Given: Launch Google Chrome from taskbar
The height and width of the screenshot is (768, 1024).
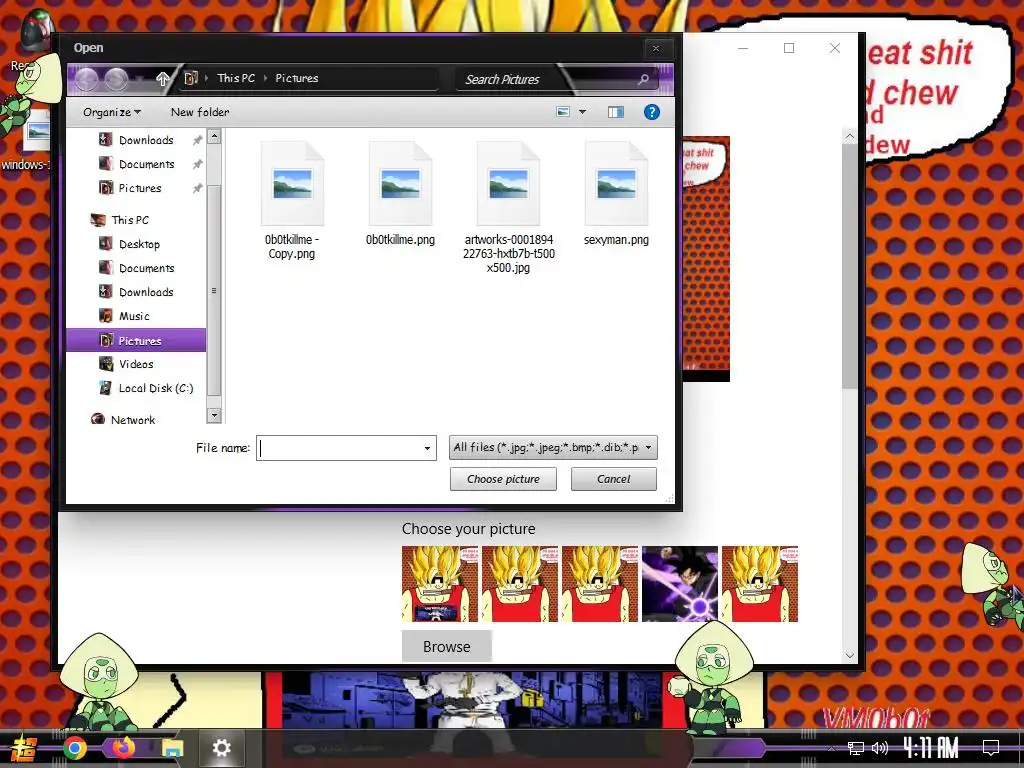Looking at the screenshot, I should 75,748.
